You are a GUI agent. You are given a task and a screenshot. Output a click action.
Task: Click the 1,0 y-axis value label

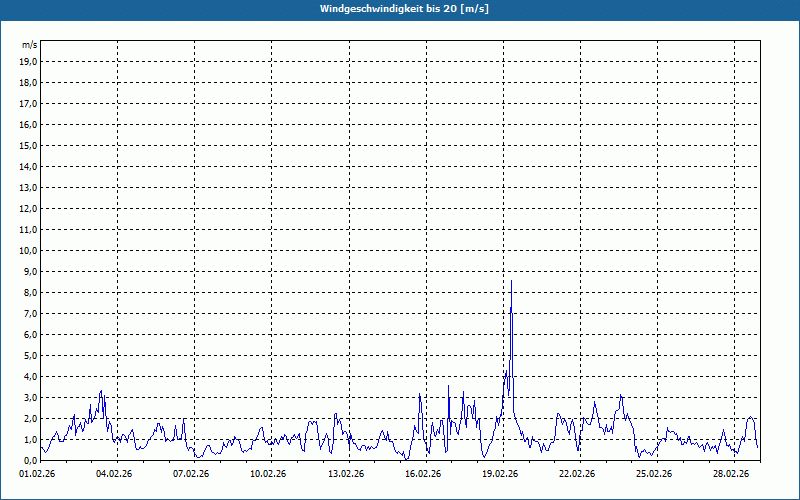(30, 440)
